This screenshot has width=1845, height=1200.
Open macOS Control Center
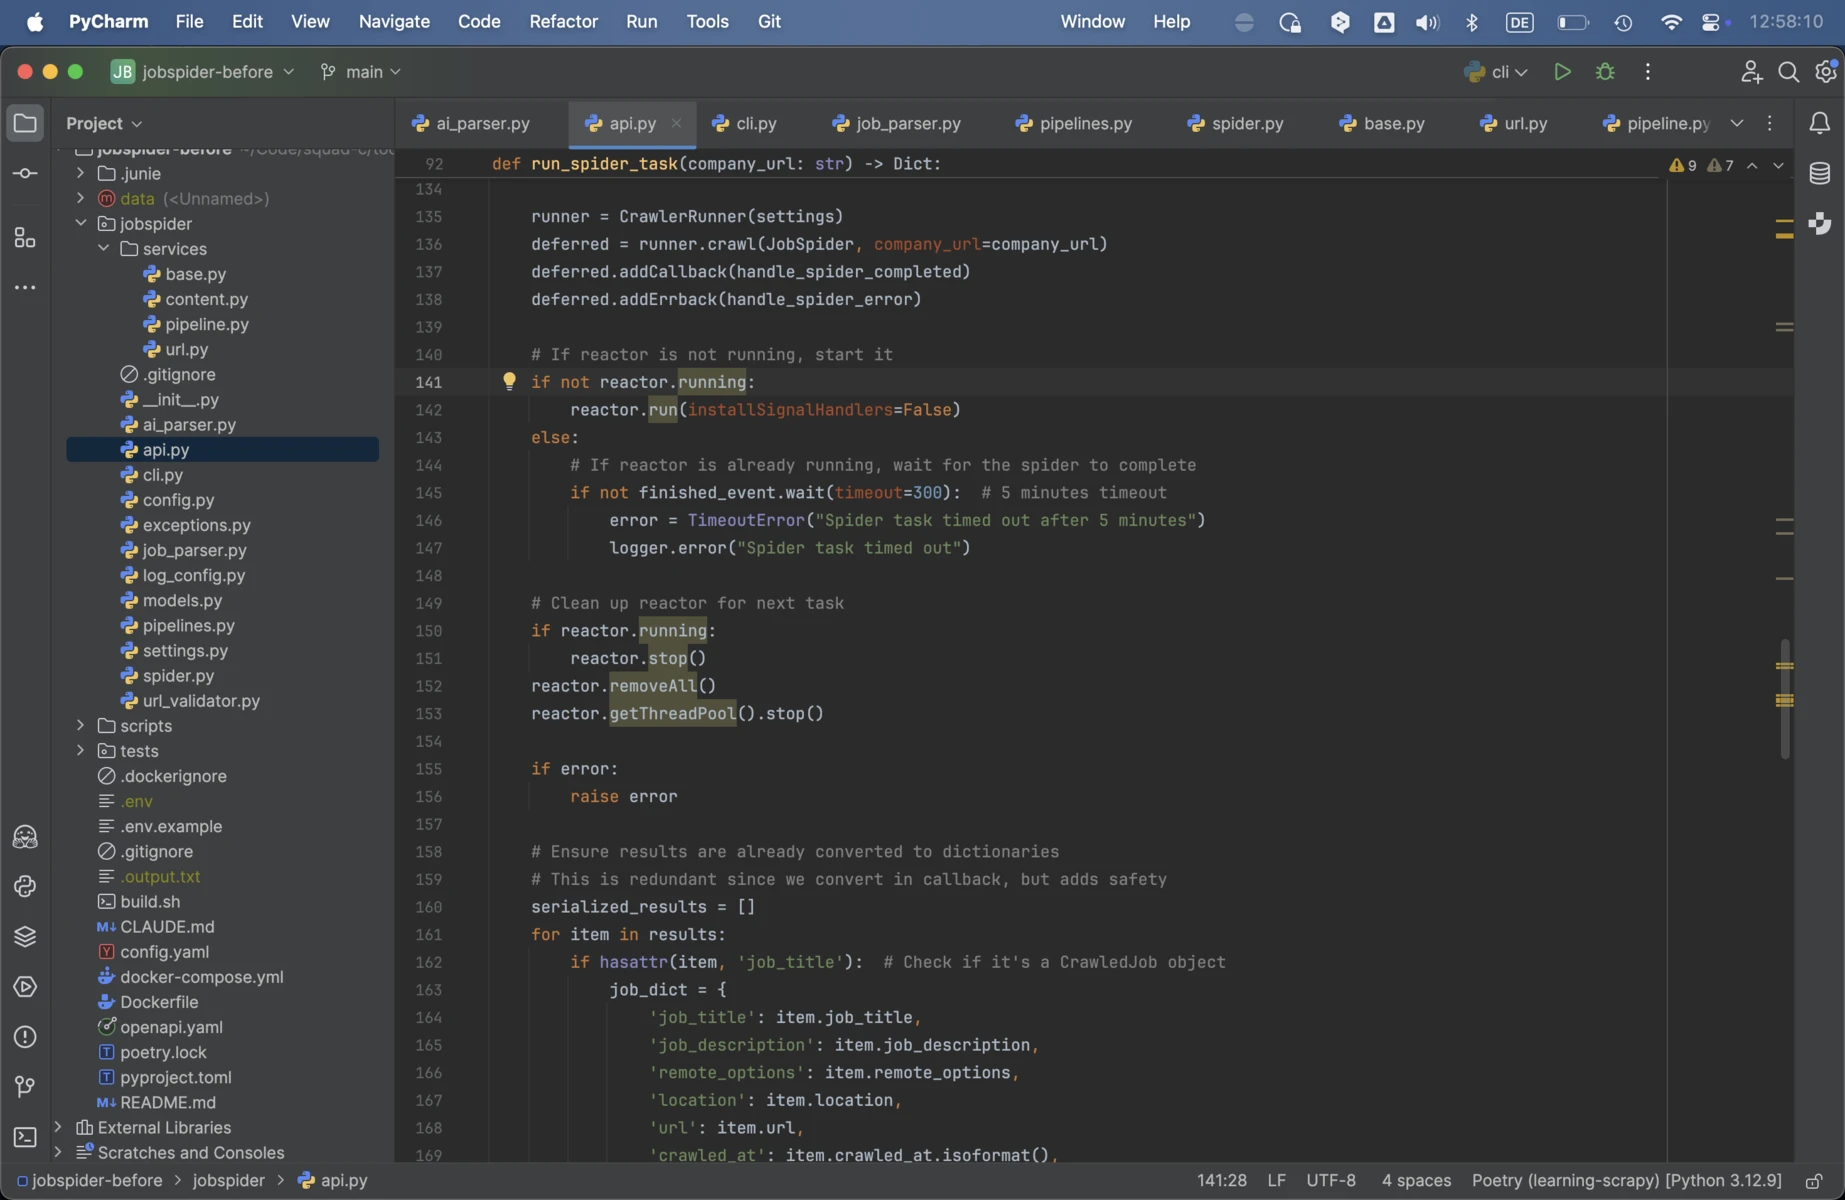click(1711, 22)
